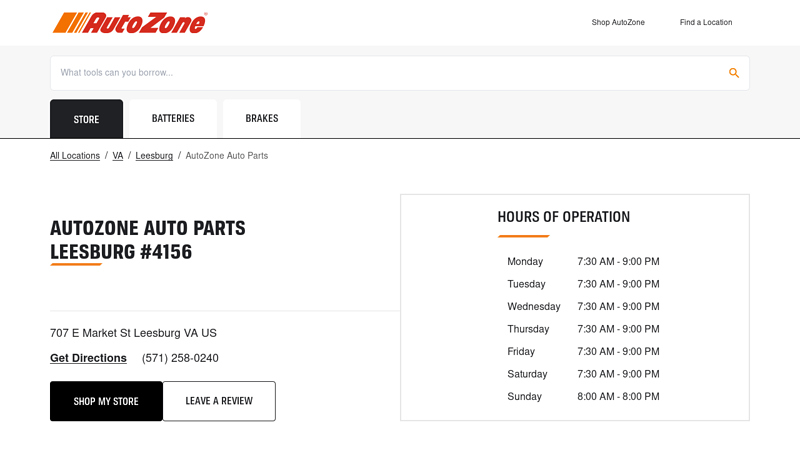Screen dimensions: 800x450
Task: Select the STORE tab
Action: click(86, 119)
